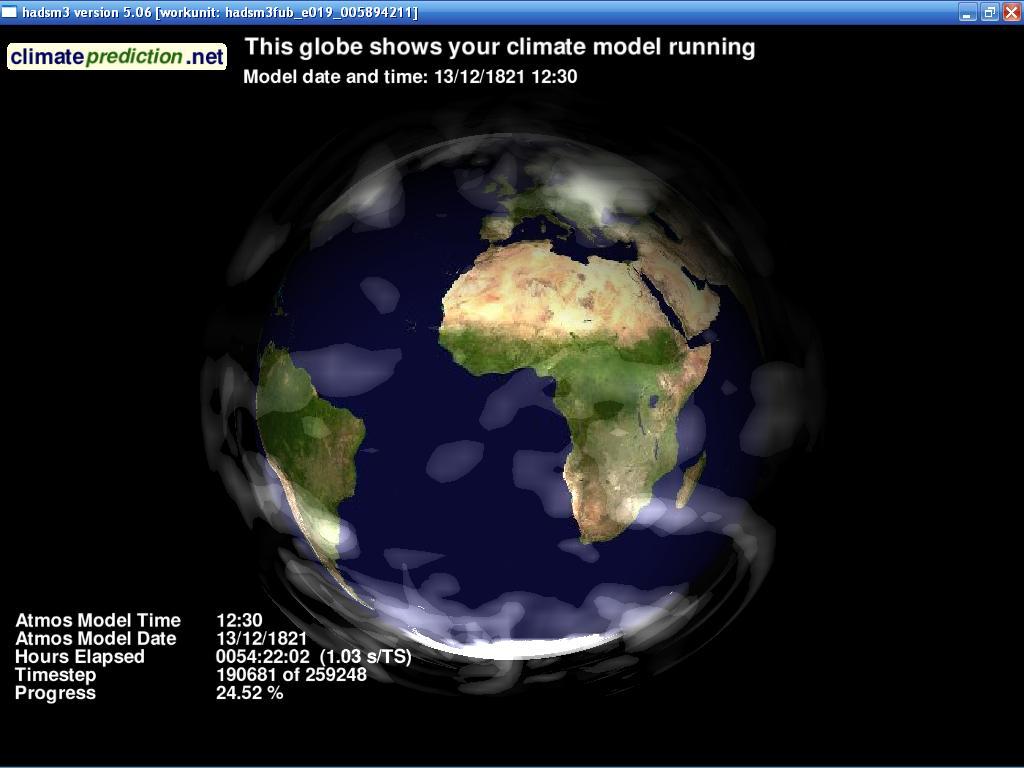Click the 'Atmos Model Date' label
This screenshot has height=768, width=1024.
pyautogui.click(x=96, y=639)
